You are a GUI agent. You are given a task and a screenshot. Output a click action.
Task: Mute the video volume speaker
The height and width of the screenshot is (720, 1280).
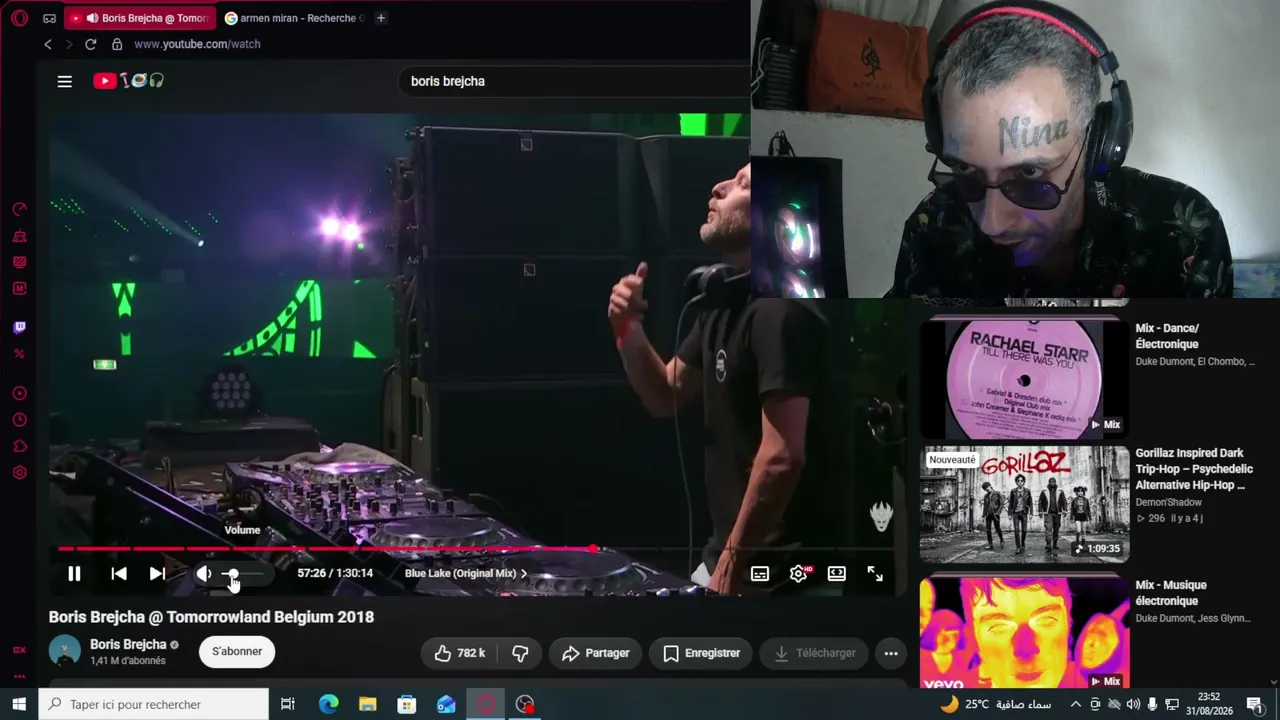[203, 573]
